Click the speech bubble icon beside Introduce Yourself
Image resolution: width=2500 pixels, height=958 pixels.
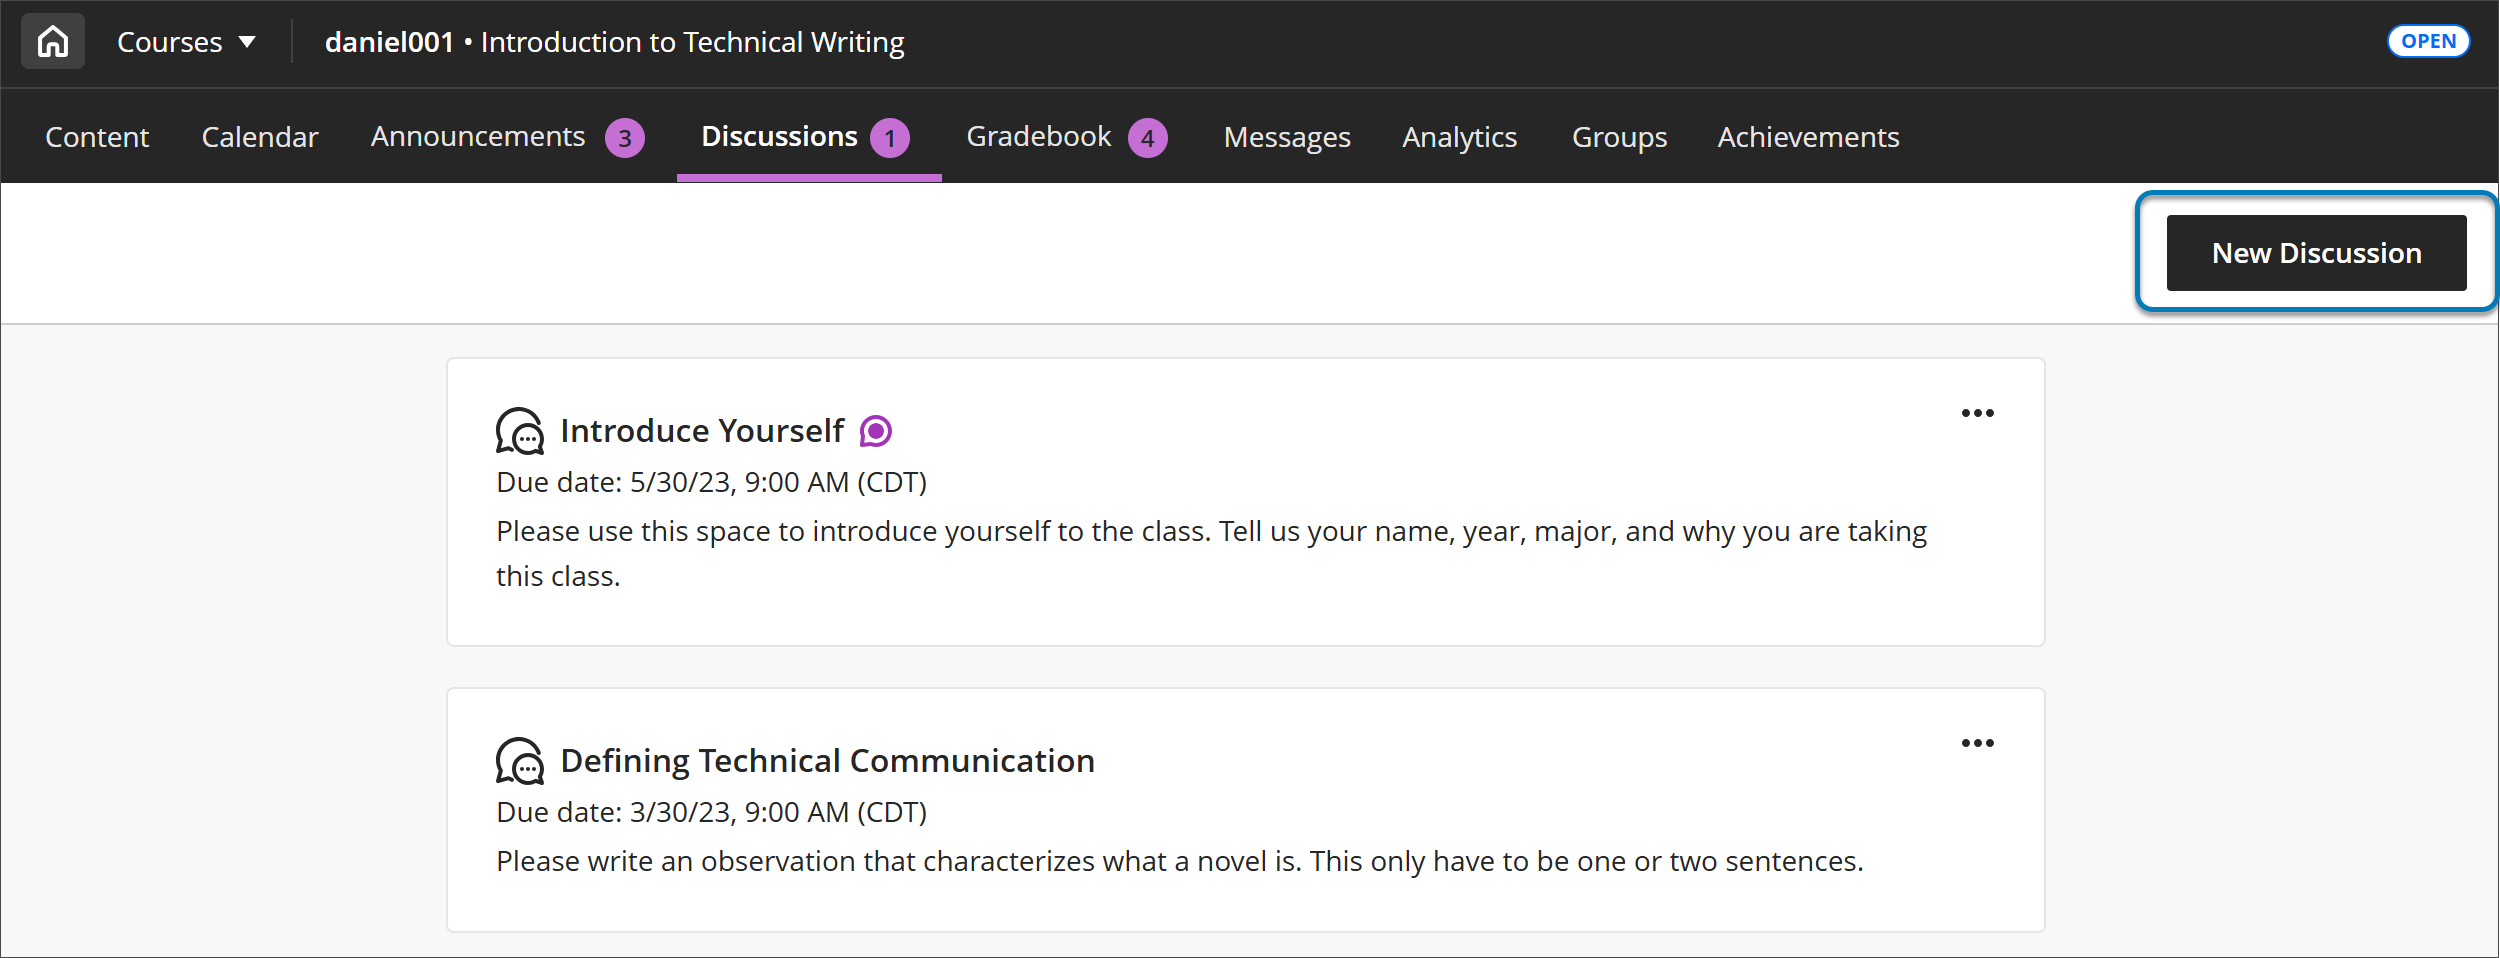coord(521,432)
